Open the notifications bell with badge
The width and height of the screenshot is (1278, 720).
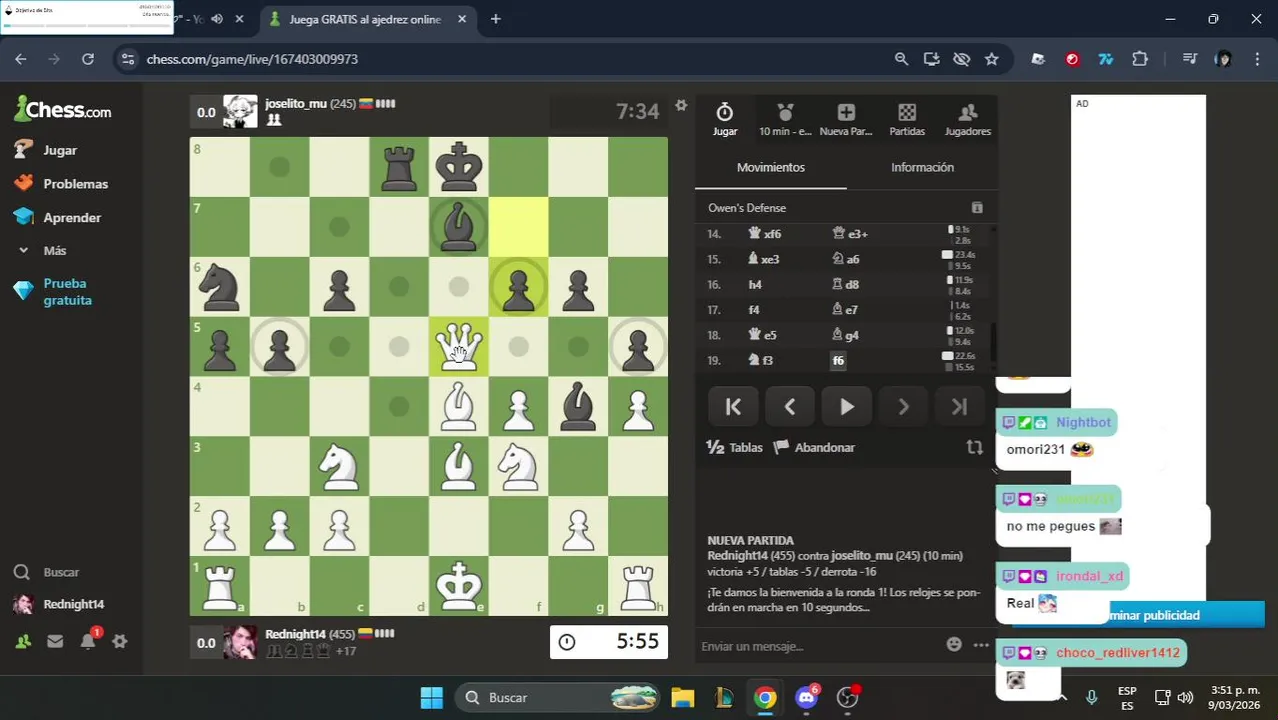click(88, 641)
